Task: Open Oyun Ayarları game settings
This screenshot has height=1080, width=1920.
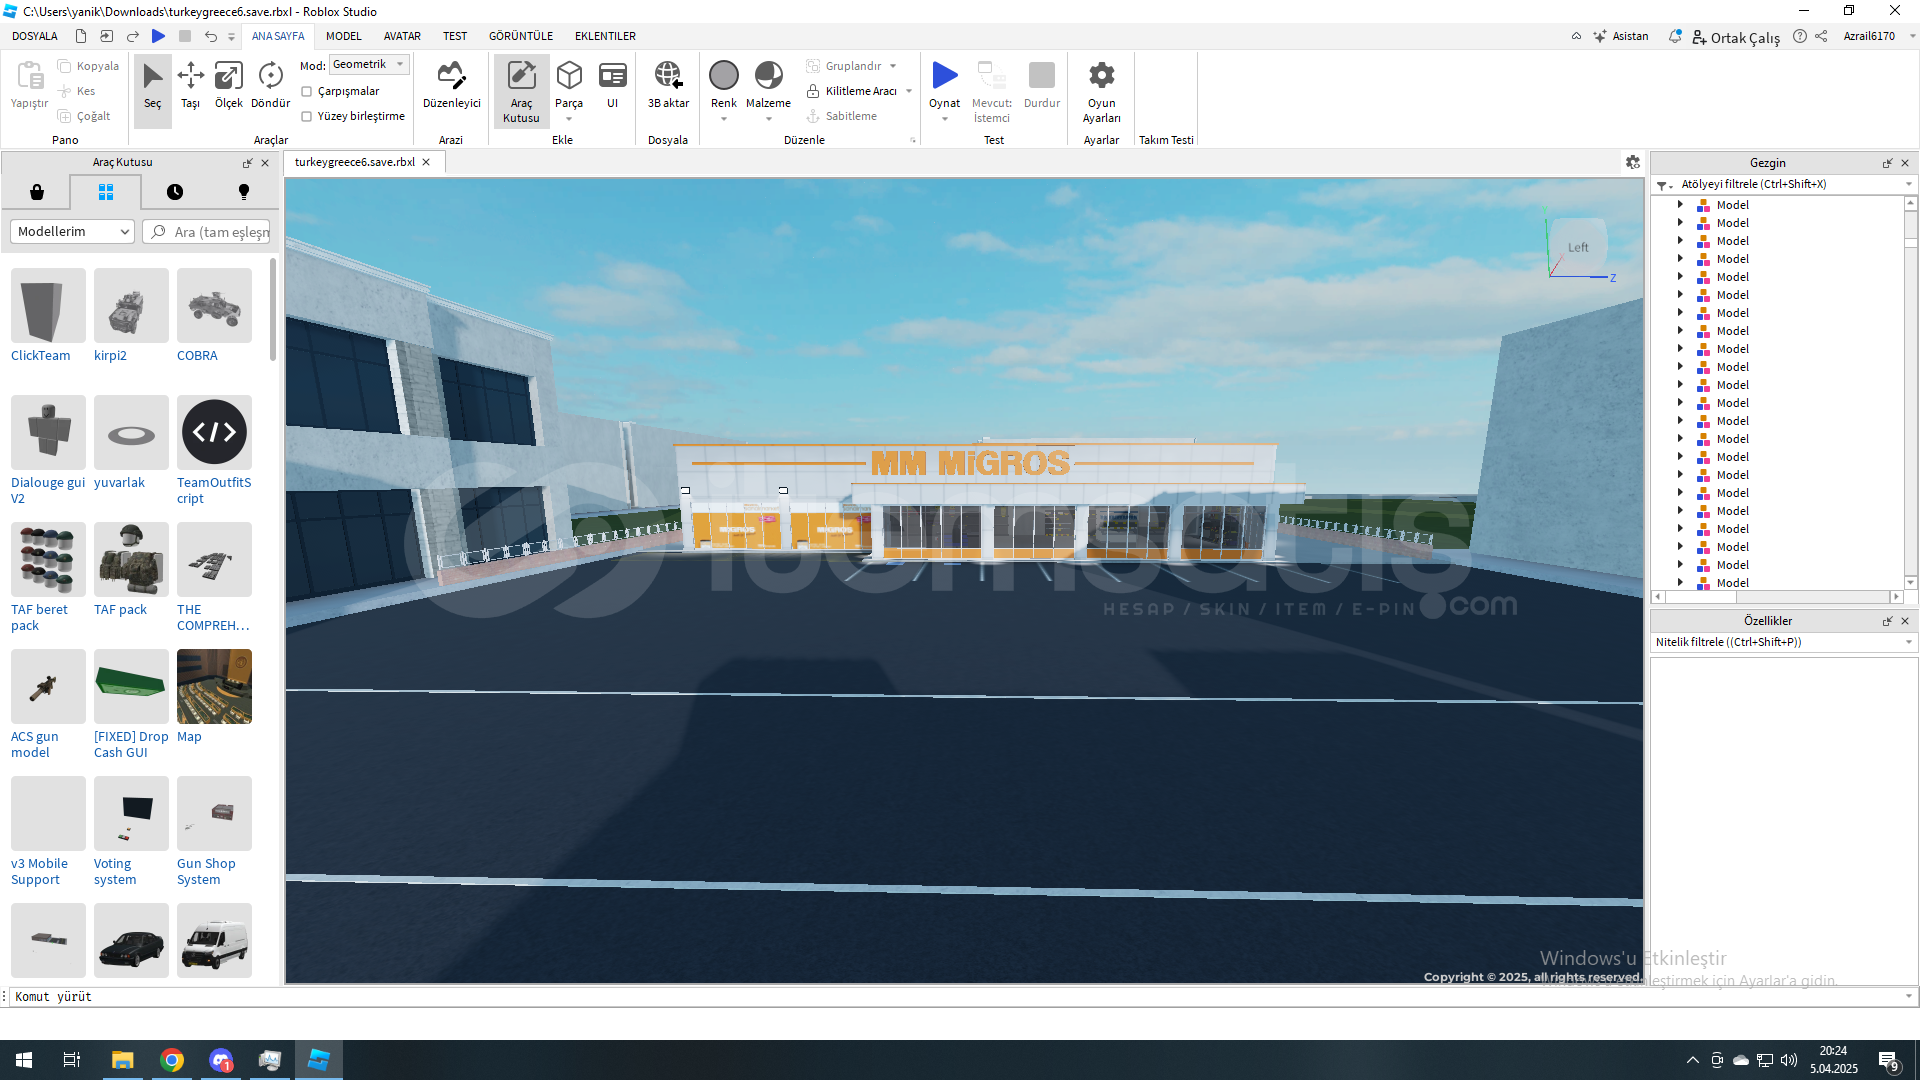Action: [1101, 91]
